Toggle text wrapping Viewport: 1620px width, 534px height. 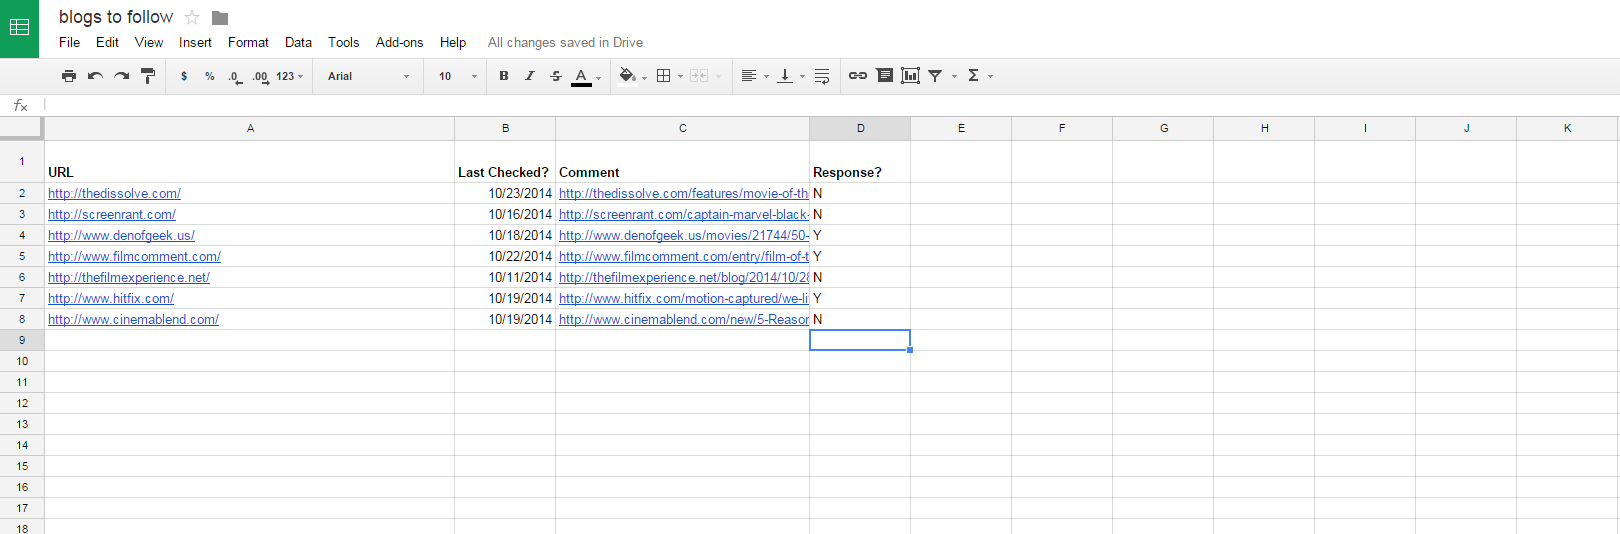822,76
